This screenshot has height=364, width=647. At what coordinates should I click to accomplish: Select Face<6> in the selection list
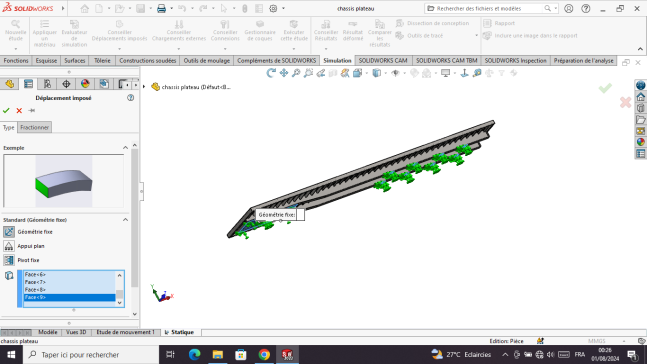[69, 274]
